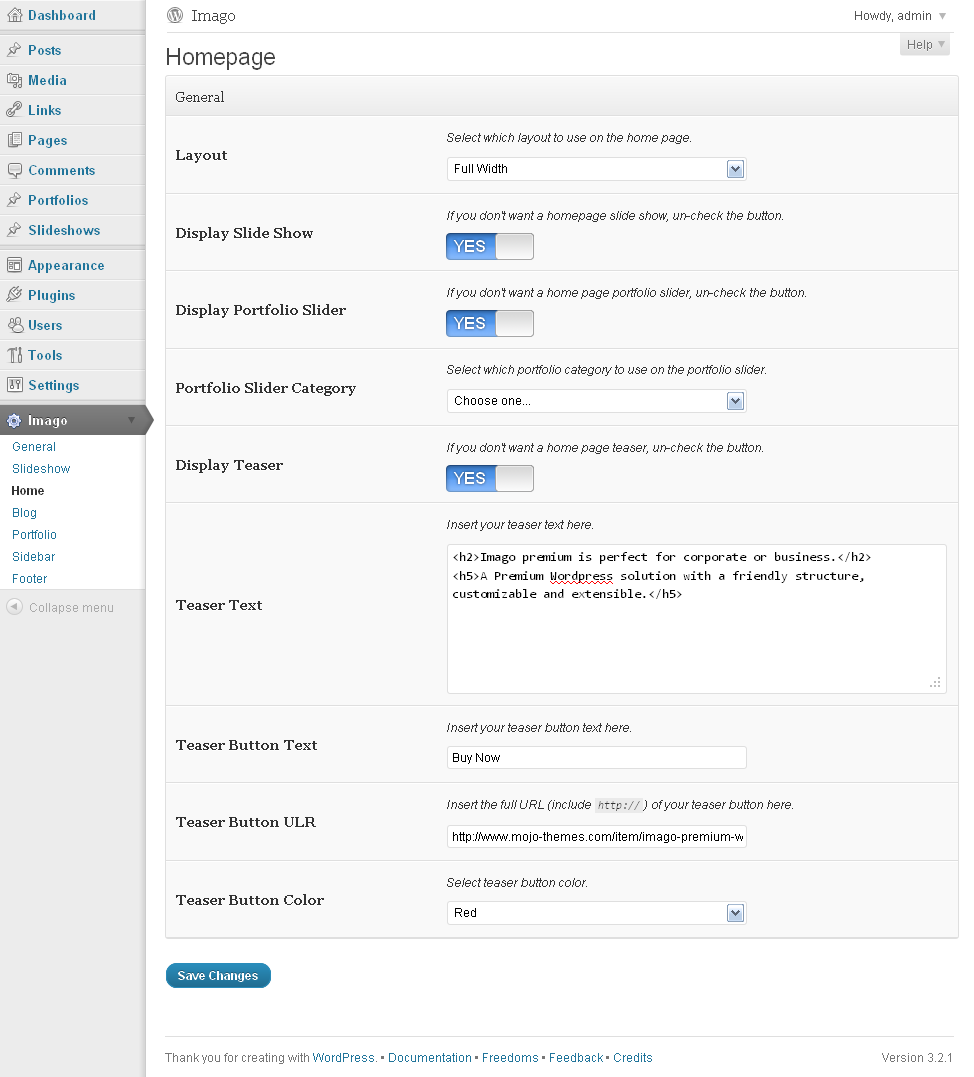The width and height of the screenshot is (974, 1077).
Task: Click the Save Changes button
Action: 218,975
